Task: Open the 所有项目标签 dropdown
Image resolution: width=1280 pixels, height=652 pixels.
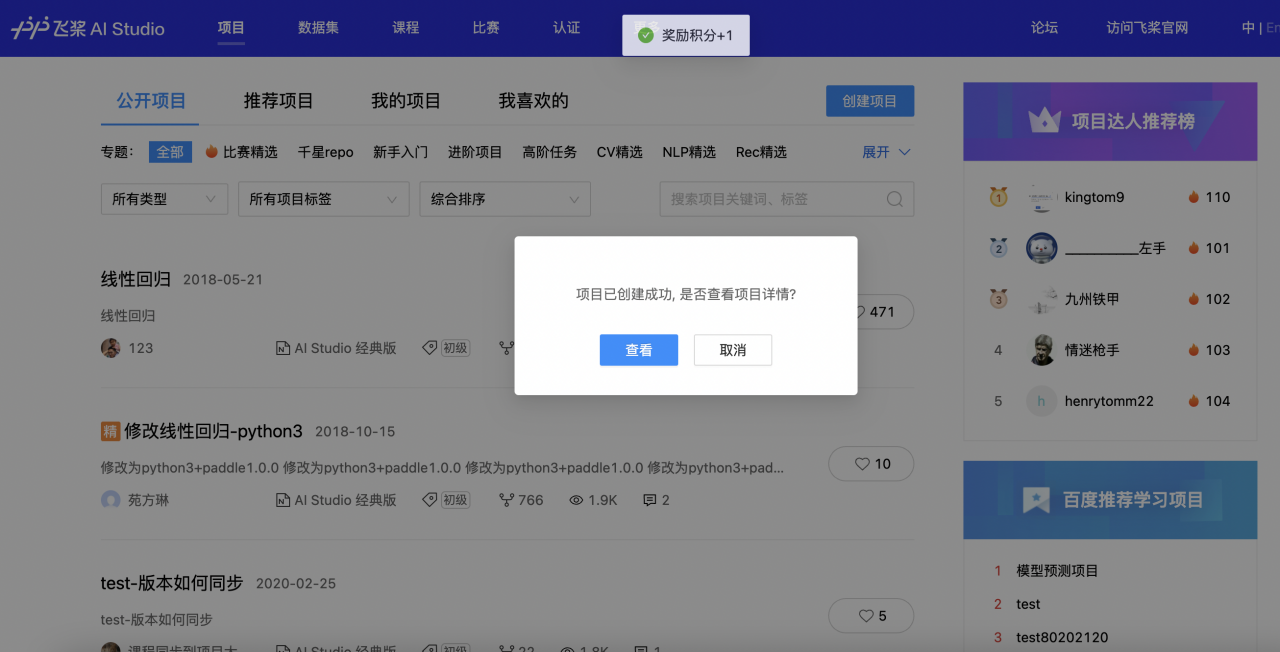Action: (x=324, y=199)
